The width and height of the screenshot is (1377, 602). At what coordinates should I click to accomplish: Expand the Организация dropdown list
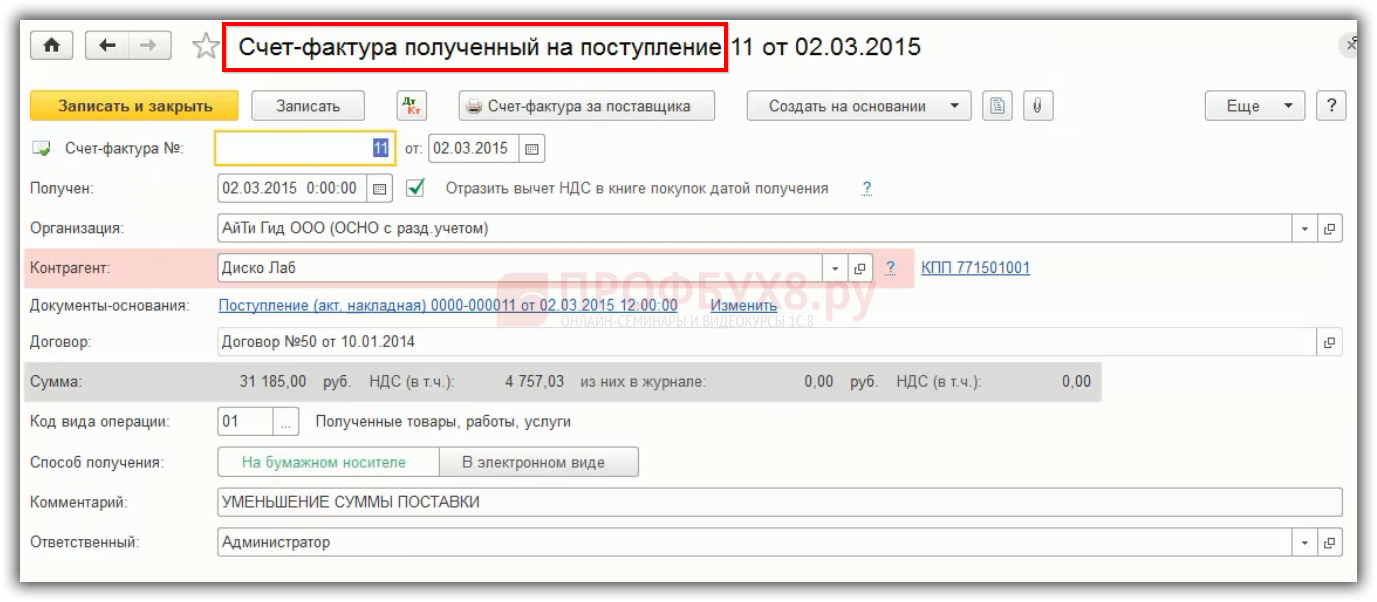click(1305, 228)
